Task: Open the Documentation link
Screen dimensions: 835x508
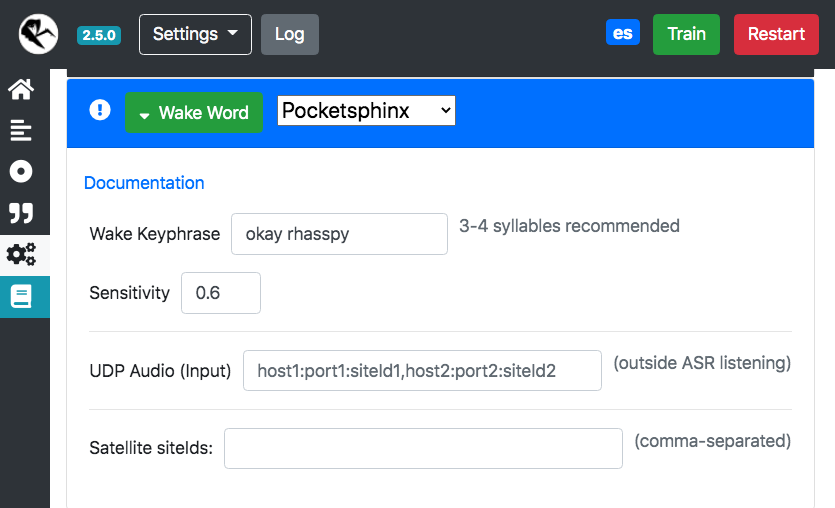Action: pyautogui.click(x=144, y=183)
